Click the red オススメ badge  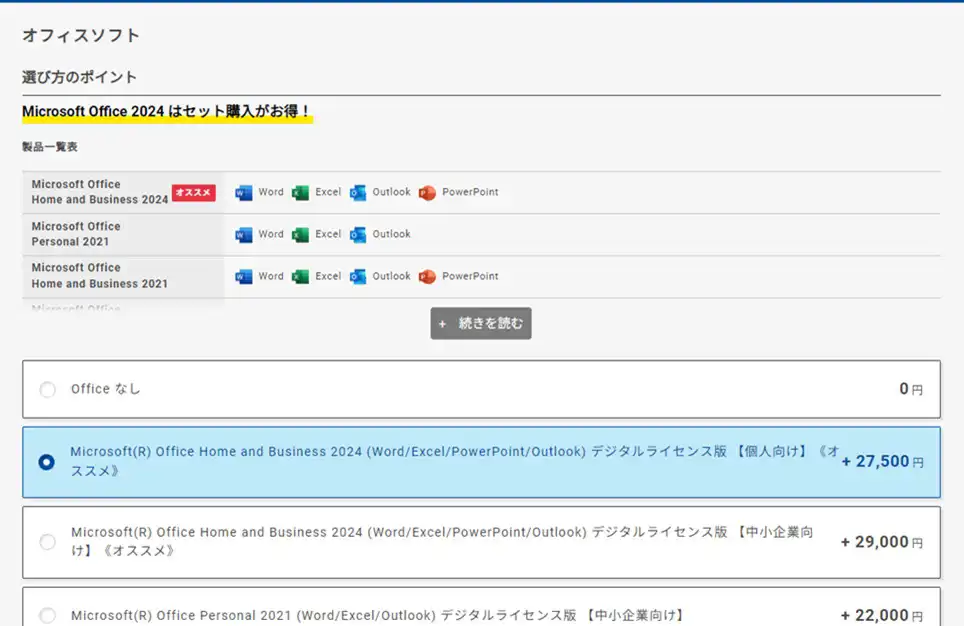pos(194,192)
